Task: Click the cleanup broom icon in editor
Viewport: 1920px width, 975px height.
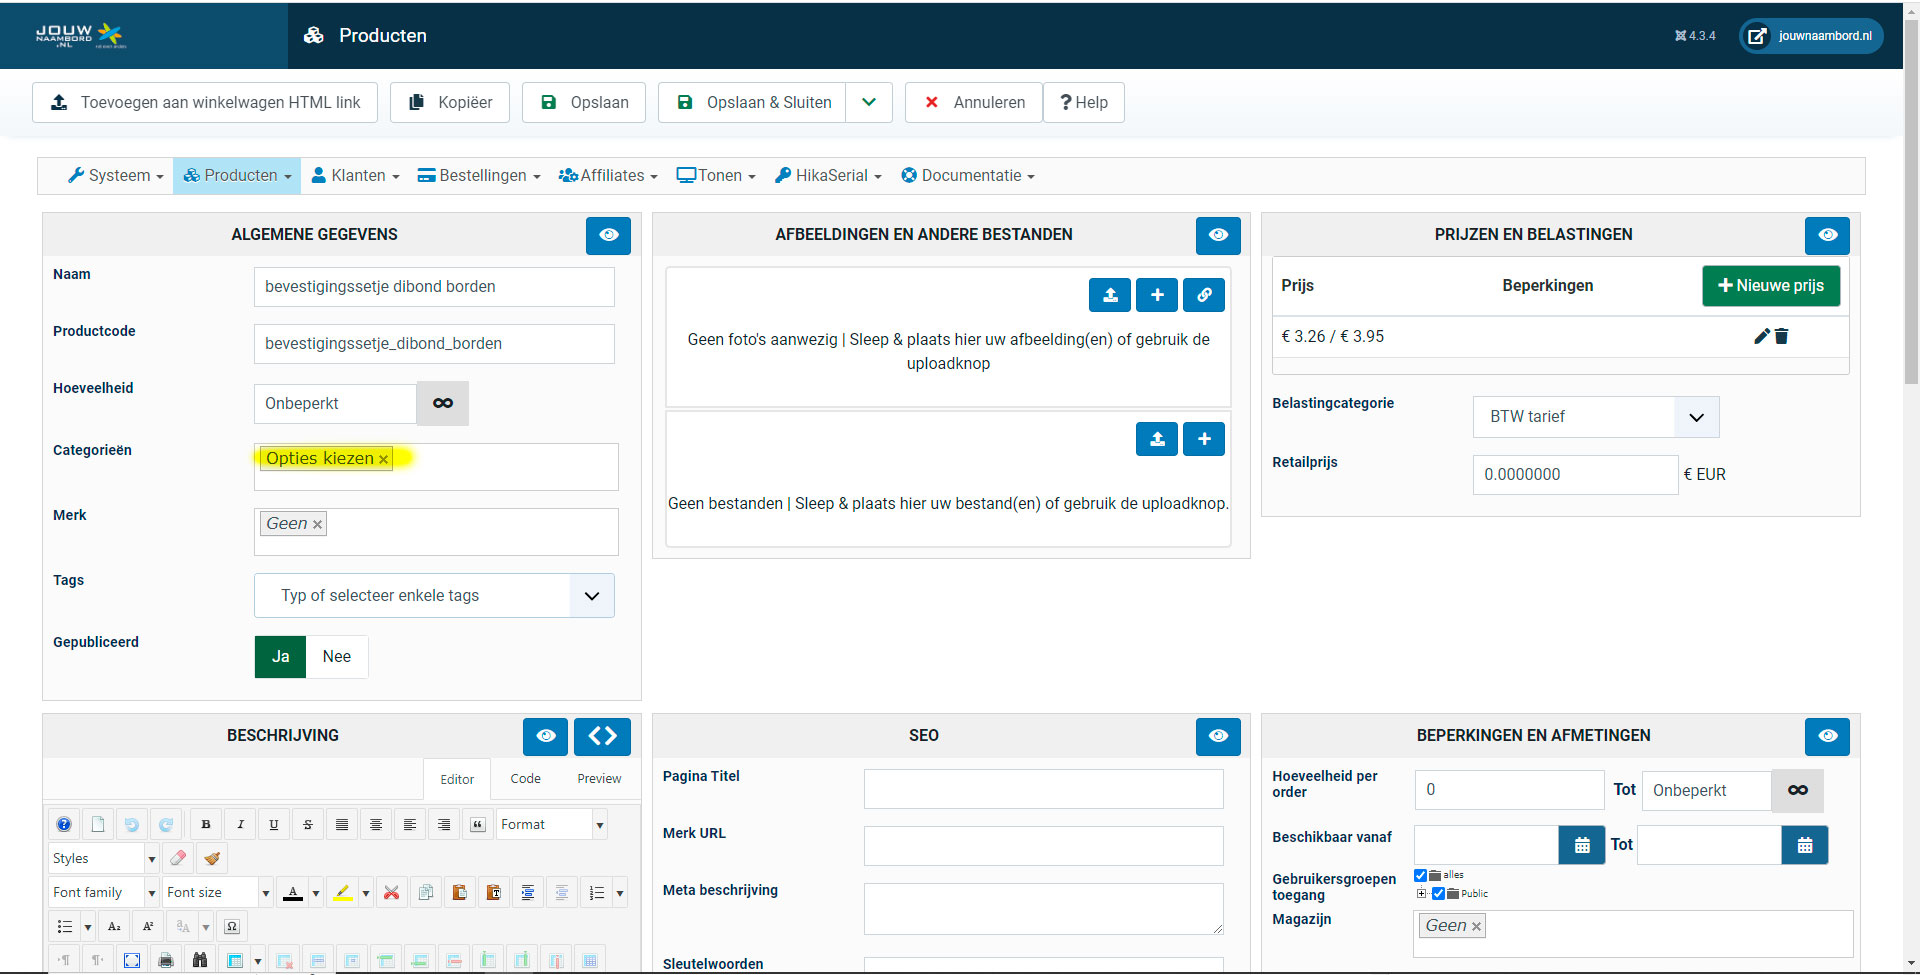Action: pyautogui.click(x=212, y=858)
